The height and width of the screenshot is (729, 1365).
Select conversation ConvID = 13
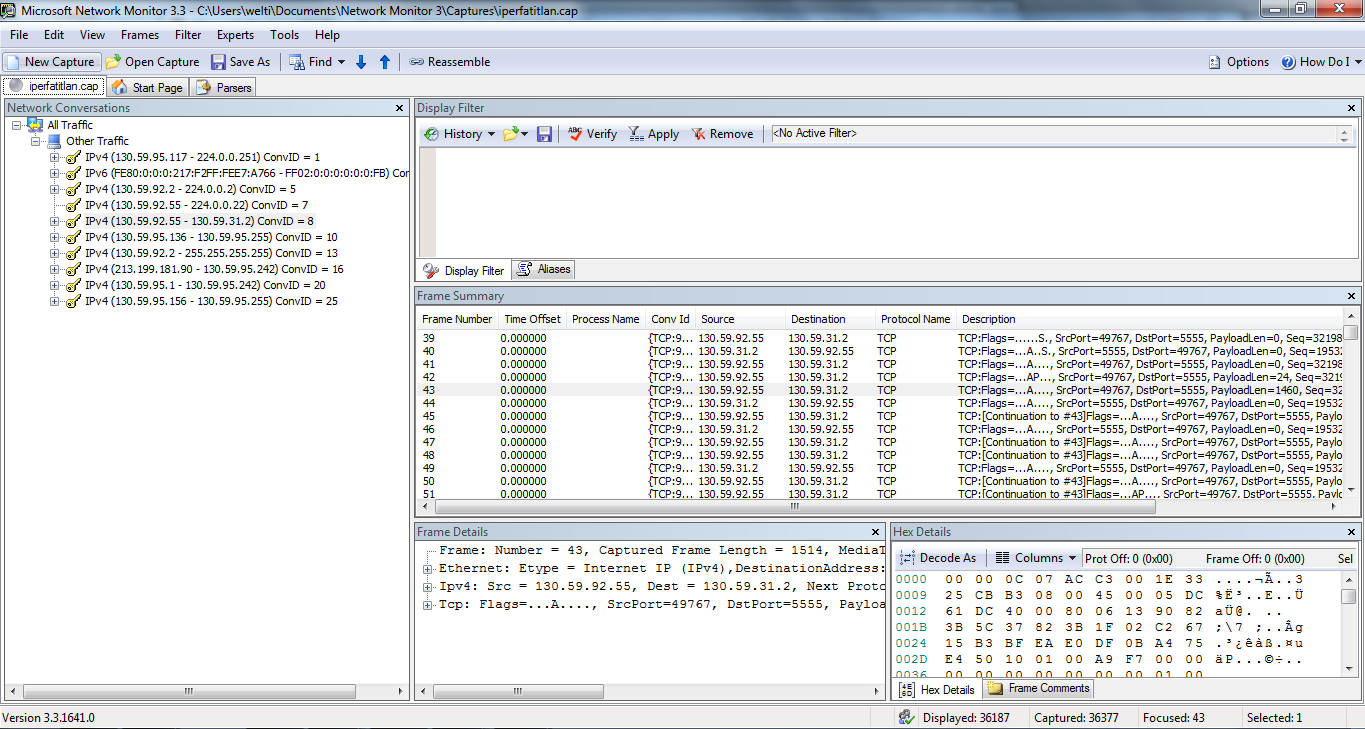(x=211, y=253)
